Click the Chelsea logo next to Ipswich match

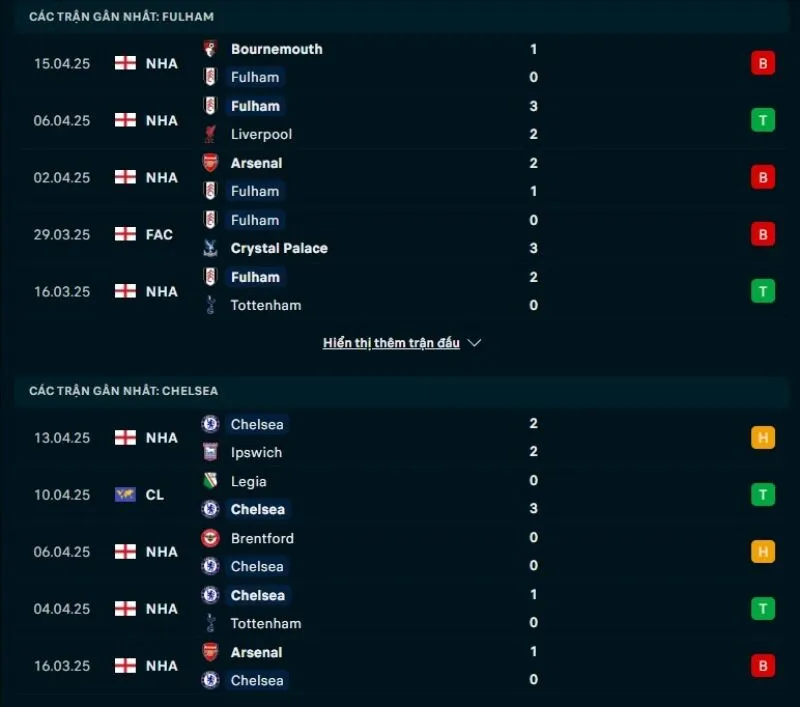pos(211,424)
